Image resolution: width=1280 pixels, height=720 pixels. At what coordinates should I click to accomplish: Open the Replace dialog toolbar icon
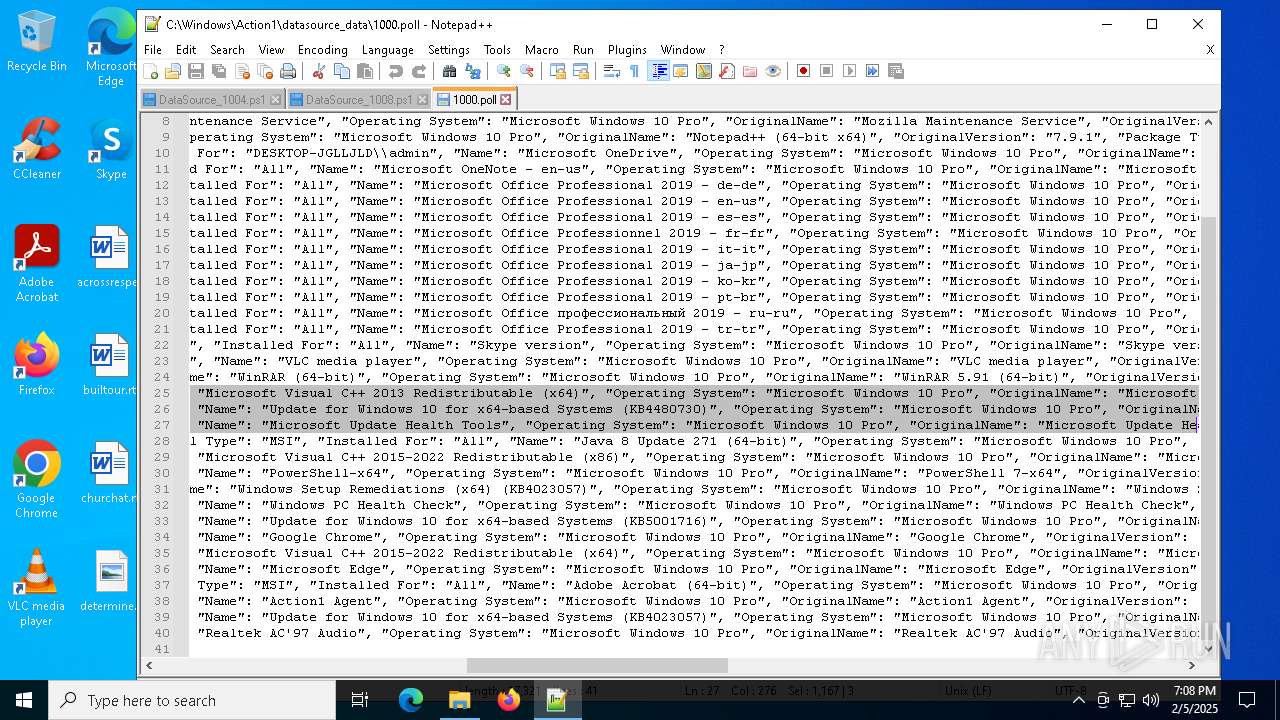tap(473, 71)
